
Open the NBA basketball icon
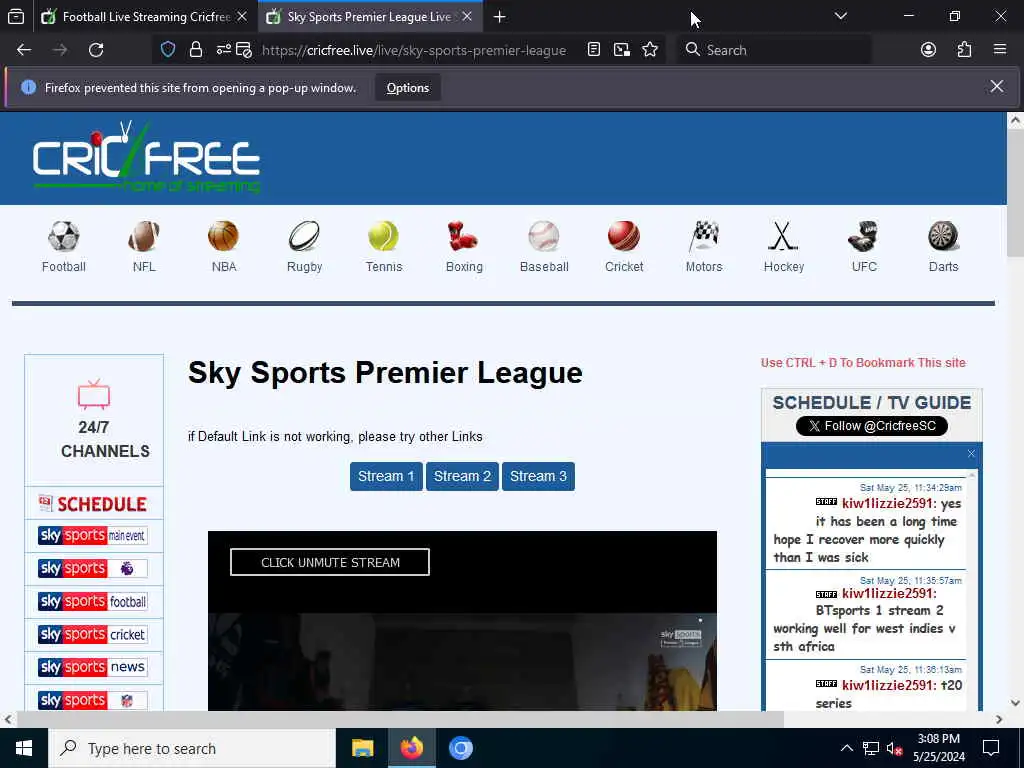click(223, 236)
